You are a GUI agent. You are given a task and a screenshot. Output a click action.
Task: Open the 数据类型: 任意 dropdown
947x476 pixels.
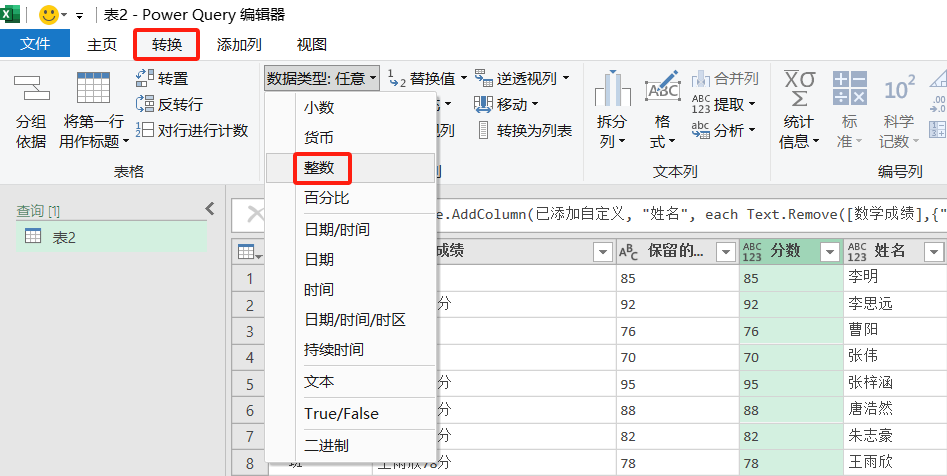(x=323, y=79)
